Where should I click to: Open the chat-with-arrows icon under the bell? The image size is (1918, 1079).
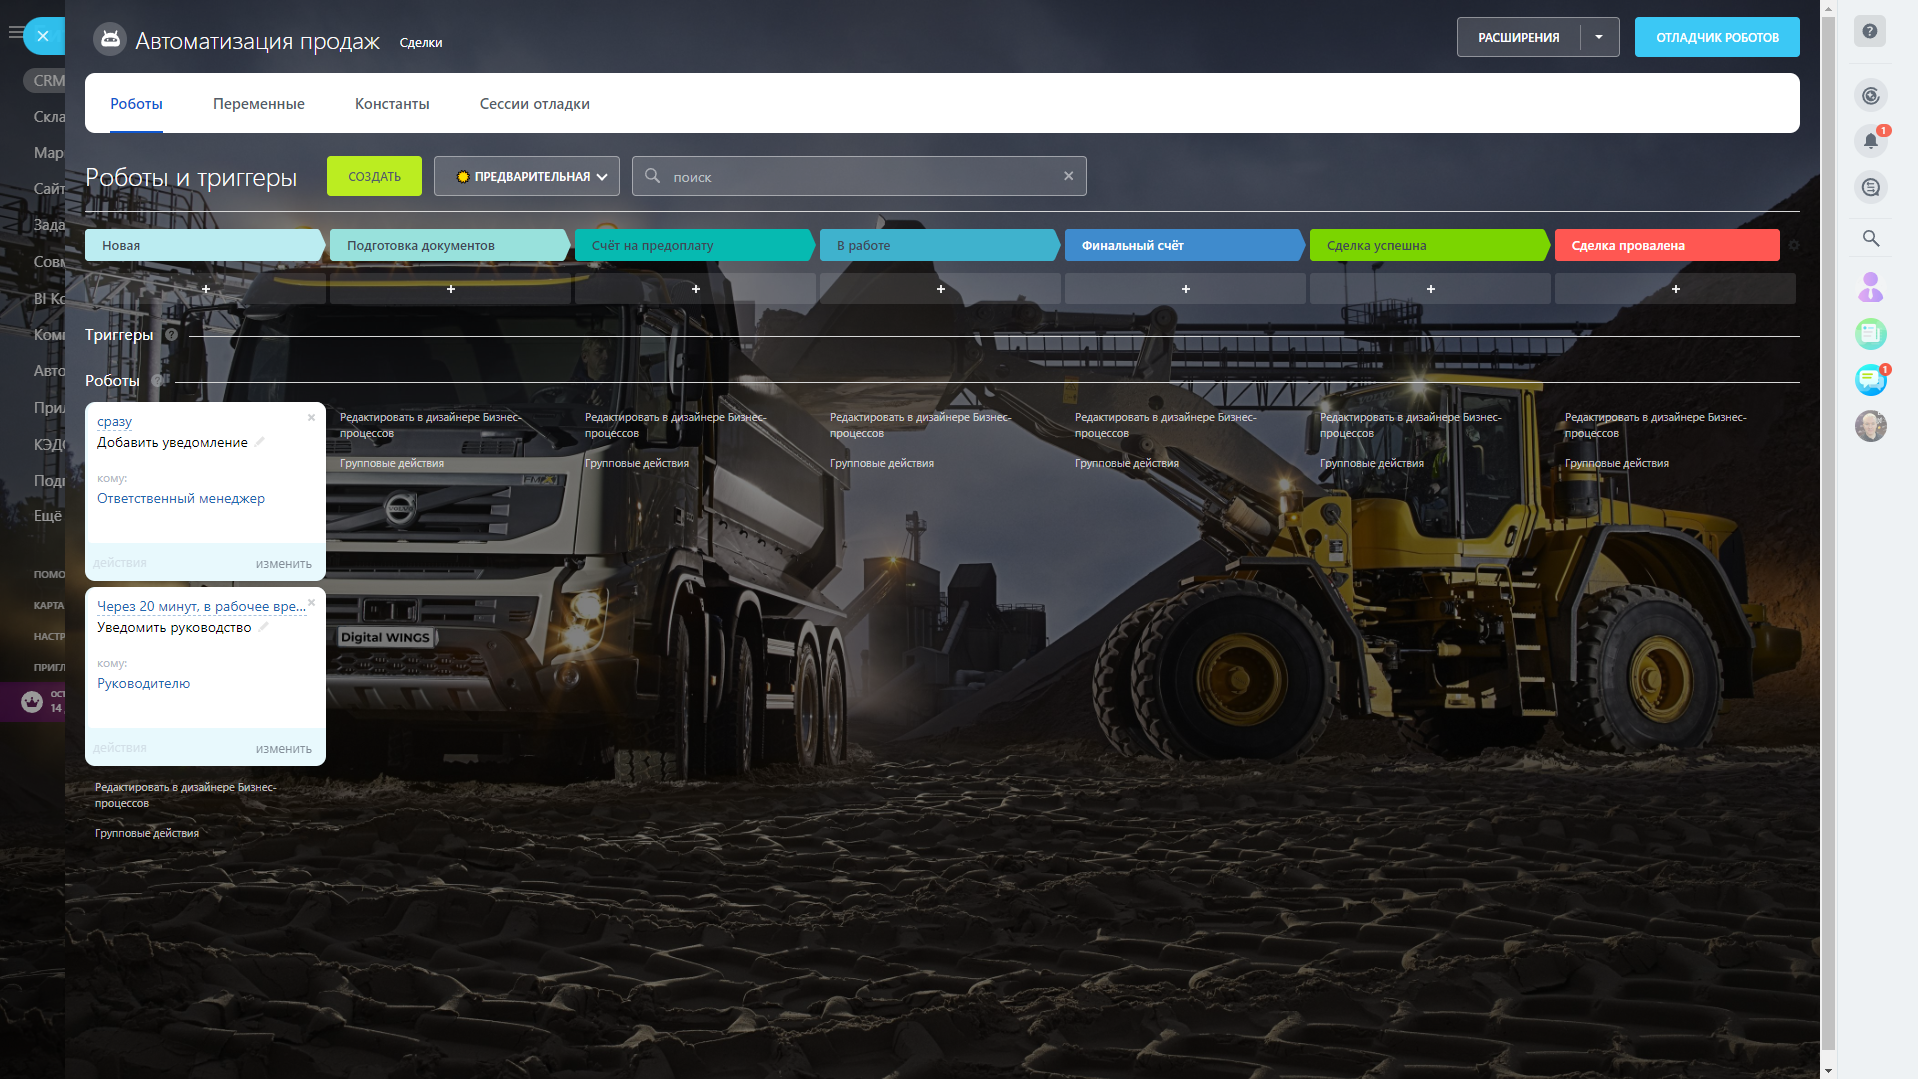(x=1870, y=187)
